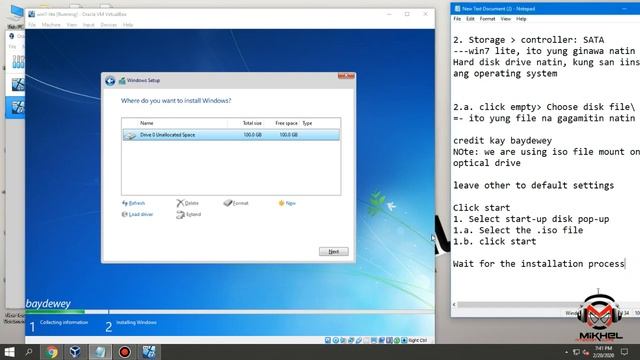Open the Notepad Help menu

tap(521, 19)
